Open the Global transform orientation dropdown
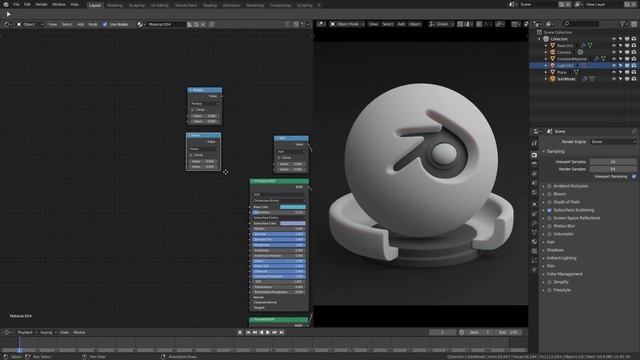The width and height of the screenshot is (640, 360). pyautogui.click(x=441, y=24)
